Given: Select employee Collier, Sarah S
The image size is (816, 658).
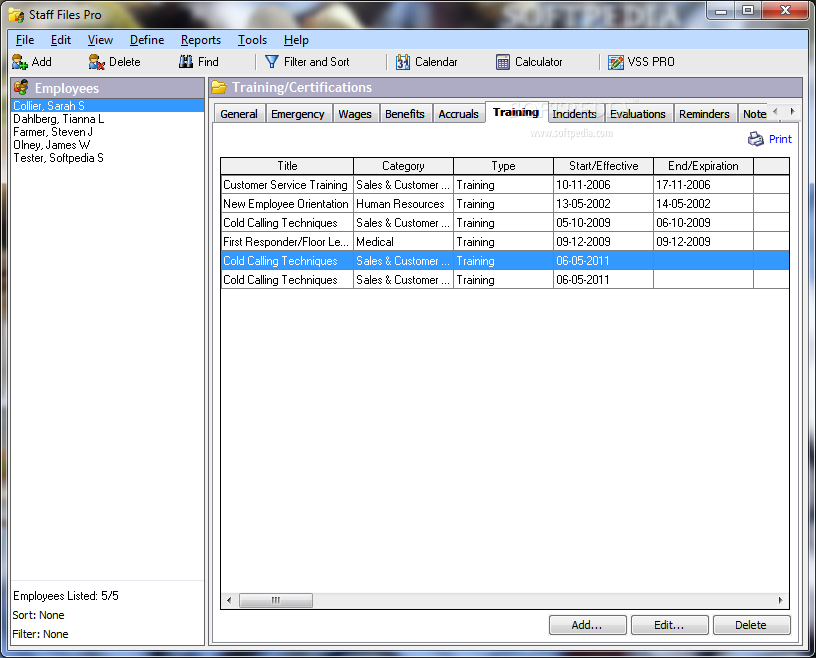Looking at the screenshot, I should click(x=107, y=106).
